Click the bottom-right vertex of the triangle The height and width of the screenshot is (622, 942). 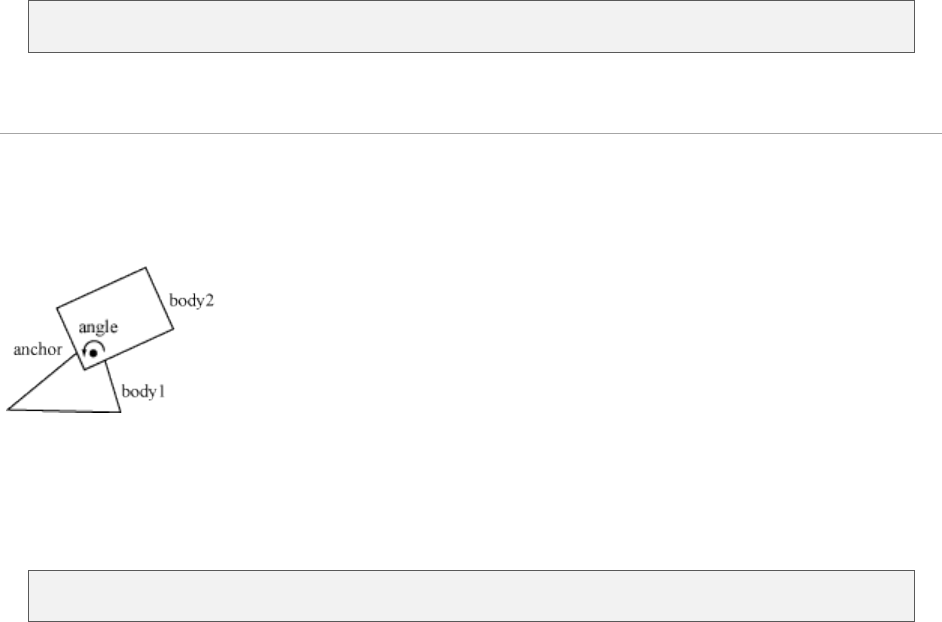click(x=121, y=412)
